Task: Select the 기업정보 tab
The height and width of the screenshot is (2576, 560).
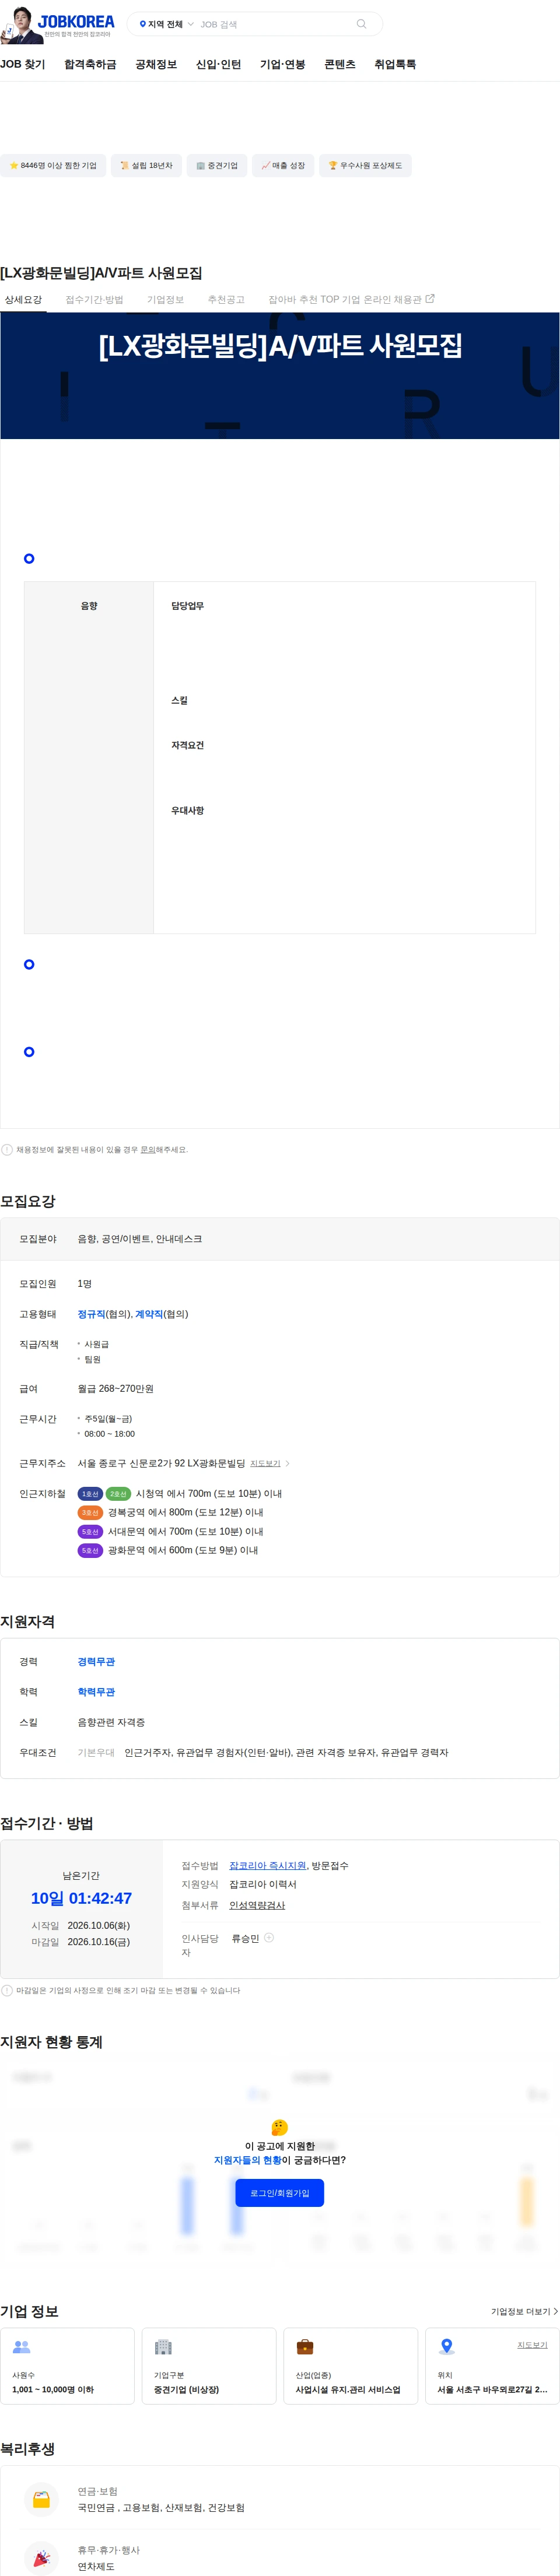Action: tap(166, 300)
